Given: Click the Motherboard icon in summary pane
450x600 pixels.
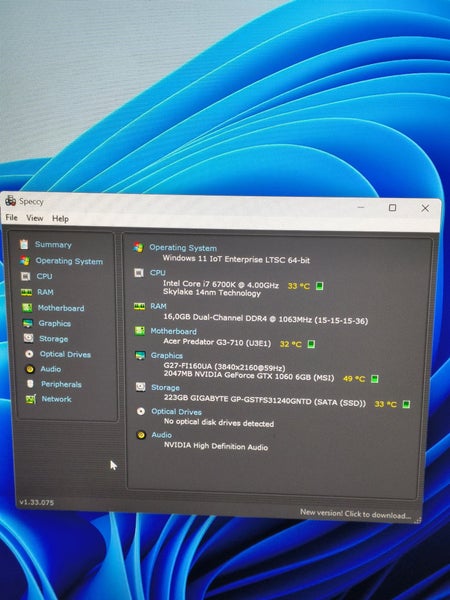Looking at the screenshot, I should 140,331.
